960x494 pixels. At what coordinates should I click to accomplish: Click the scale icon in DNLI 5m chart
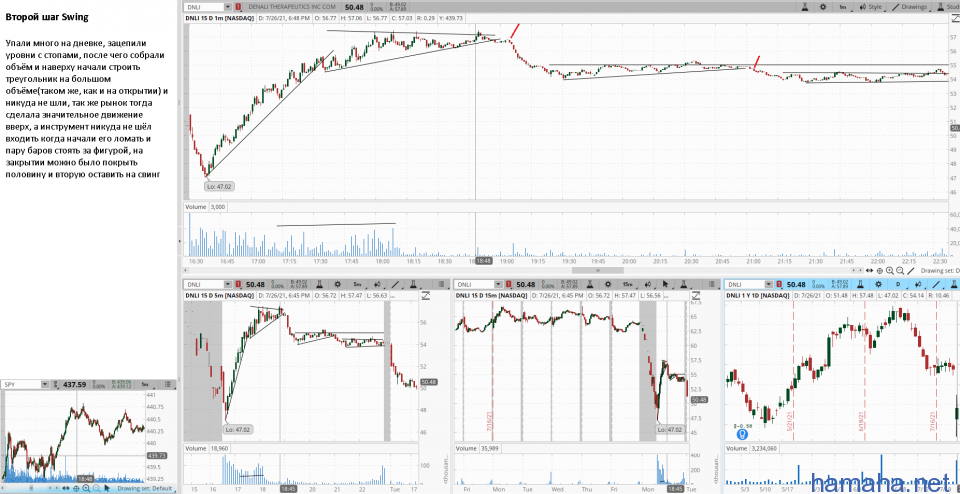(x=426, y=296)
